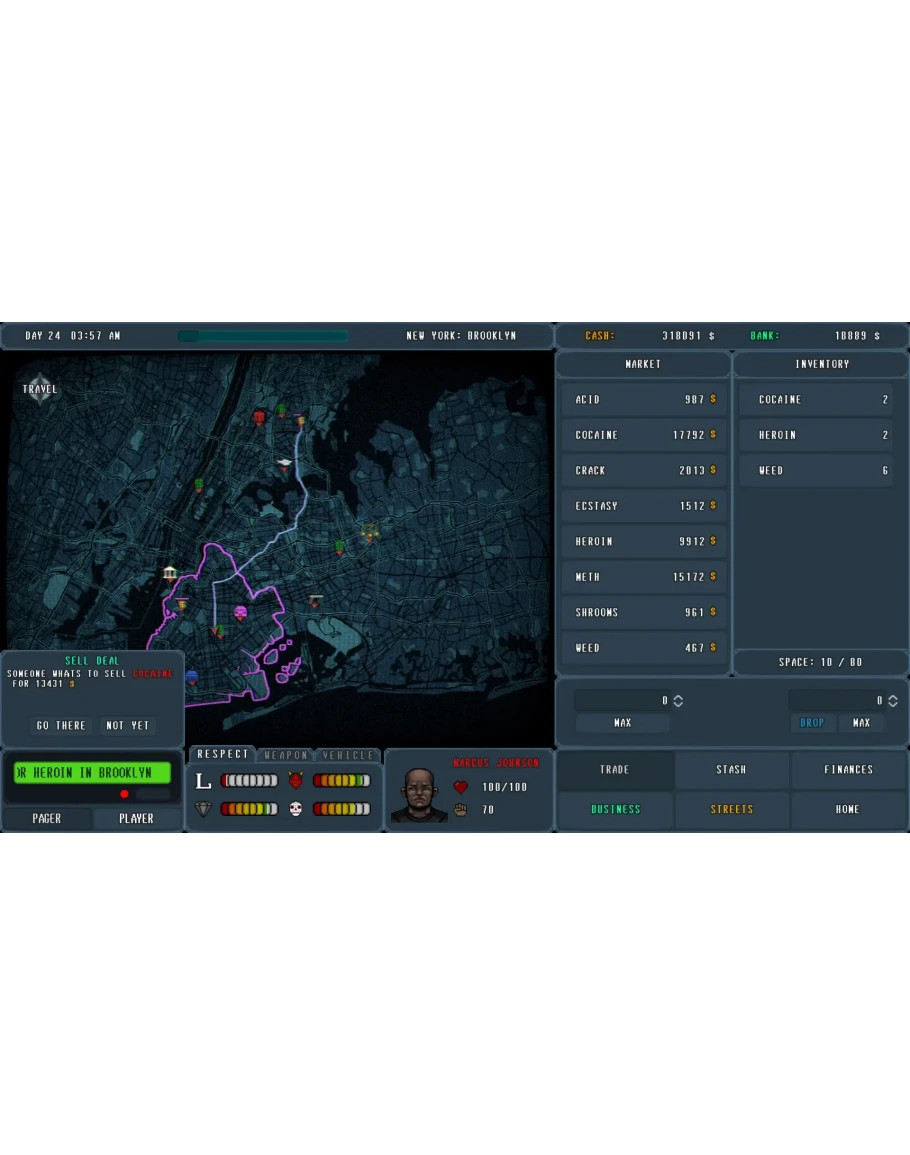
Task: Open the Streets menu
Action: point(732,809)
